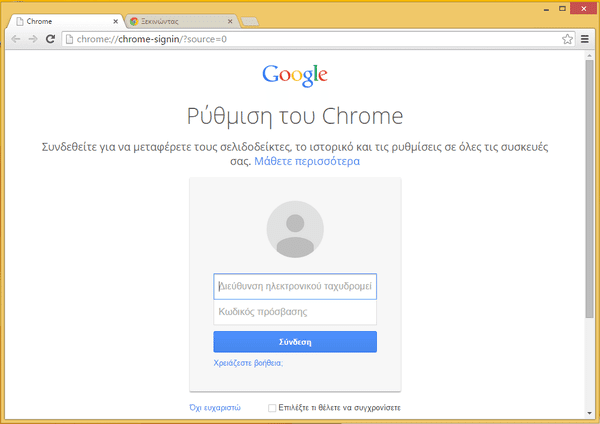This screenshot has height=424, width=600.
Task: Click the scrollbar up arrow
Action: tap(589, 56)
